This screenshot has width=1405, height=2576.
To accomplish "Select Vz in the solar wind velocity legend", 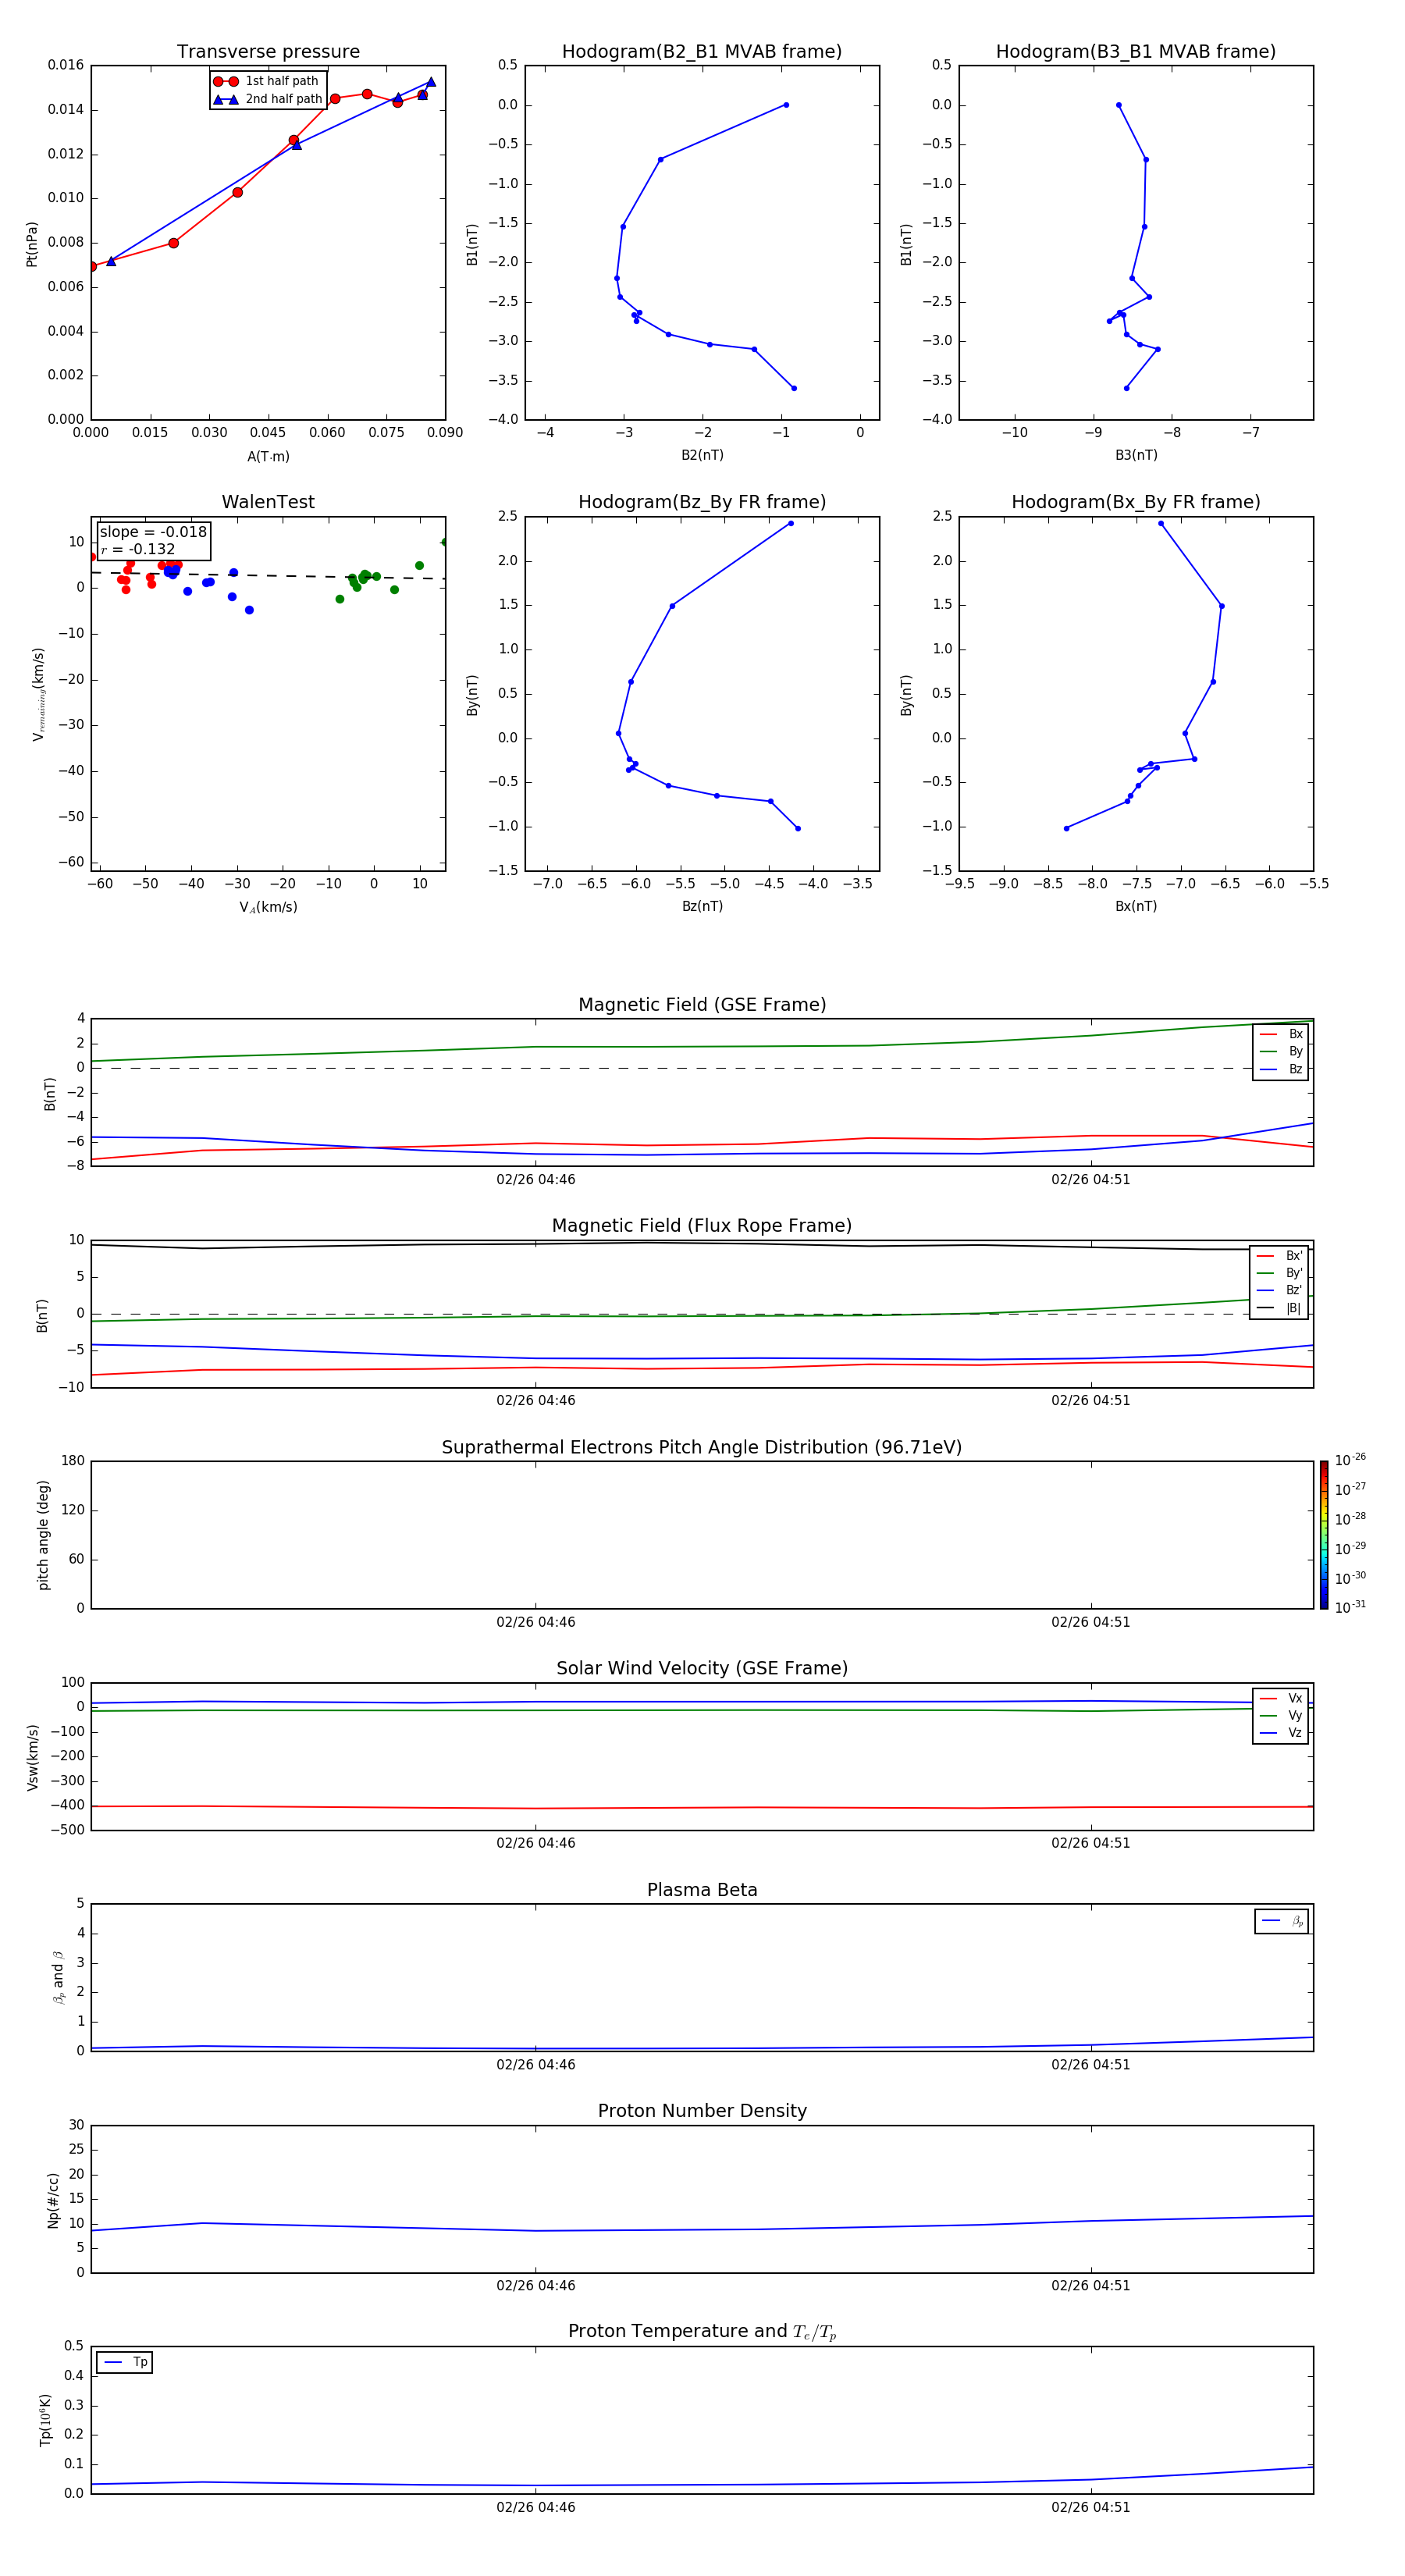I will 1281,1733.
